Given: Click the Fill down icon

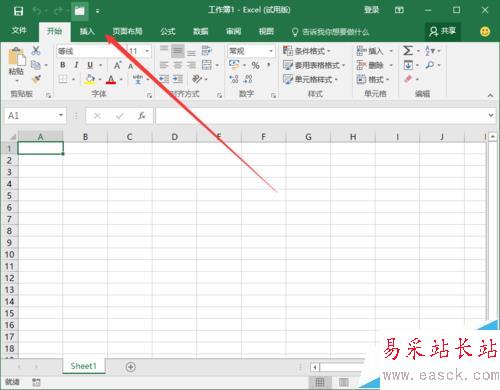Looking at the screenshot, I should [408, 65].
